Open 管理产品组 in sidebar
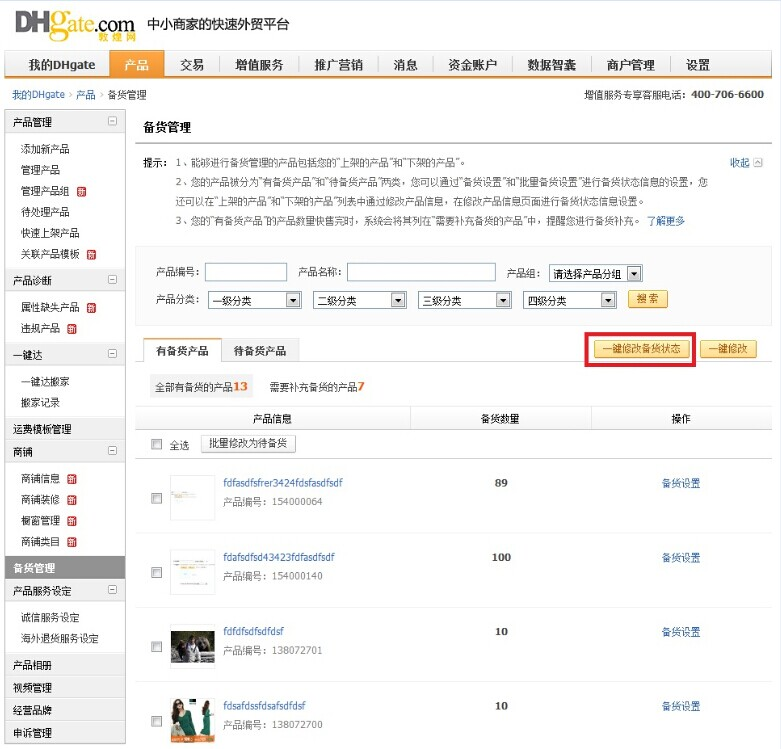 coord(45,191)
